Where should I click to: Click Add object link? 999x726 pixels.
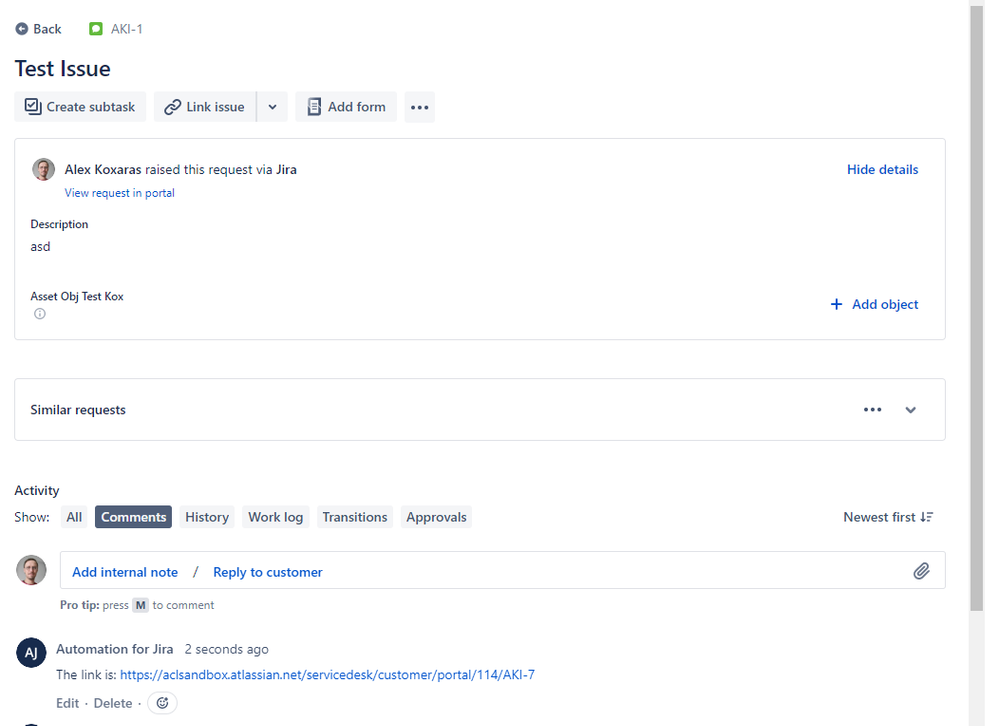click(x=874, y=304)
